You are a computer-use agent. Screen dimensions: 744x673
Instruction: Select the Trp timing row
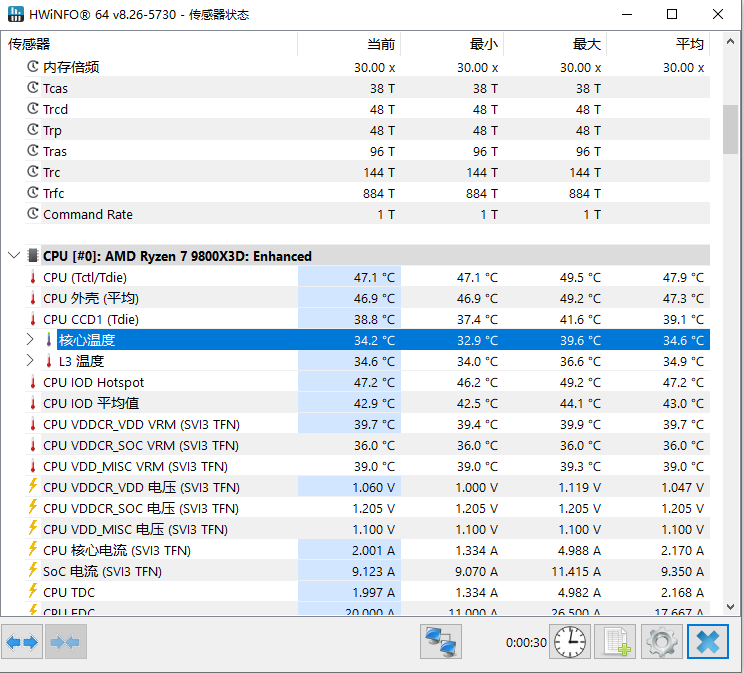point(367,130)
